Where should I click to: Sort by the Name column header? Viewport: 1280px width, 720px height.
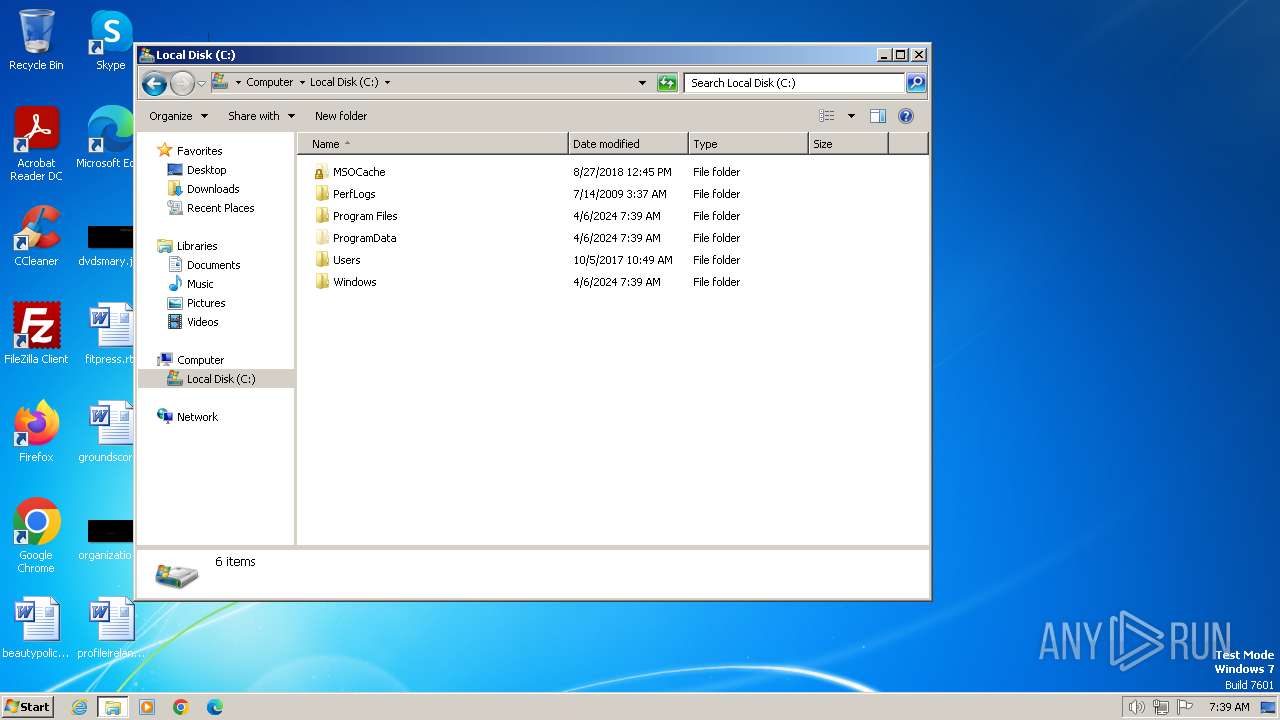(x=433, y=144)
